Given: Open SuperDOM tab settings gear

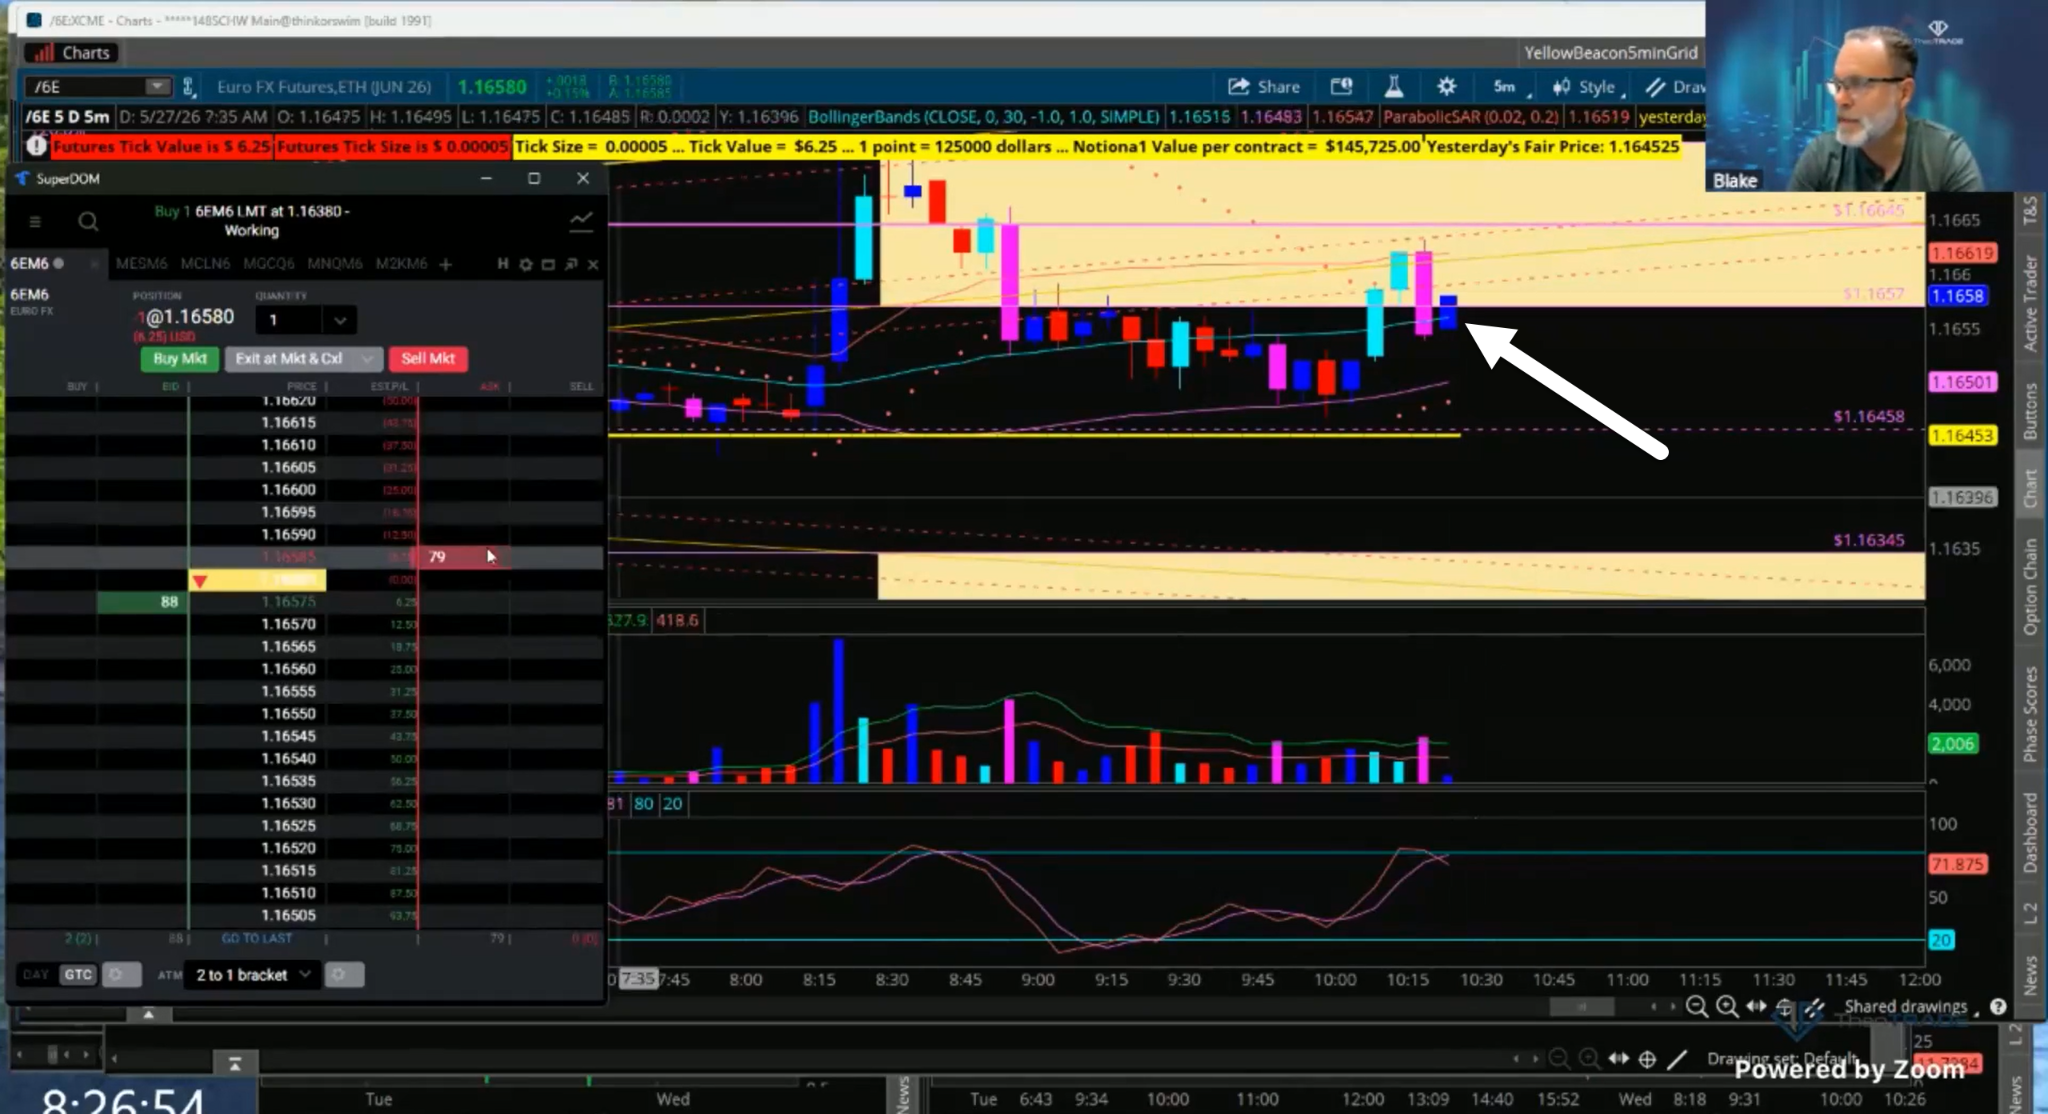Looking at the screenshot, I should 526,264.
